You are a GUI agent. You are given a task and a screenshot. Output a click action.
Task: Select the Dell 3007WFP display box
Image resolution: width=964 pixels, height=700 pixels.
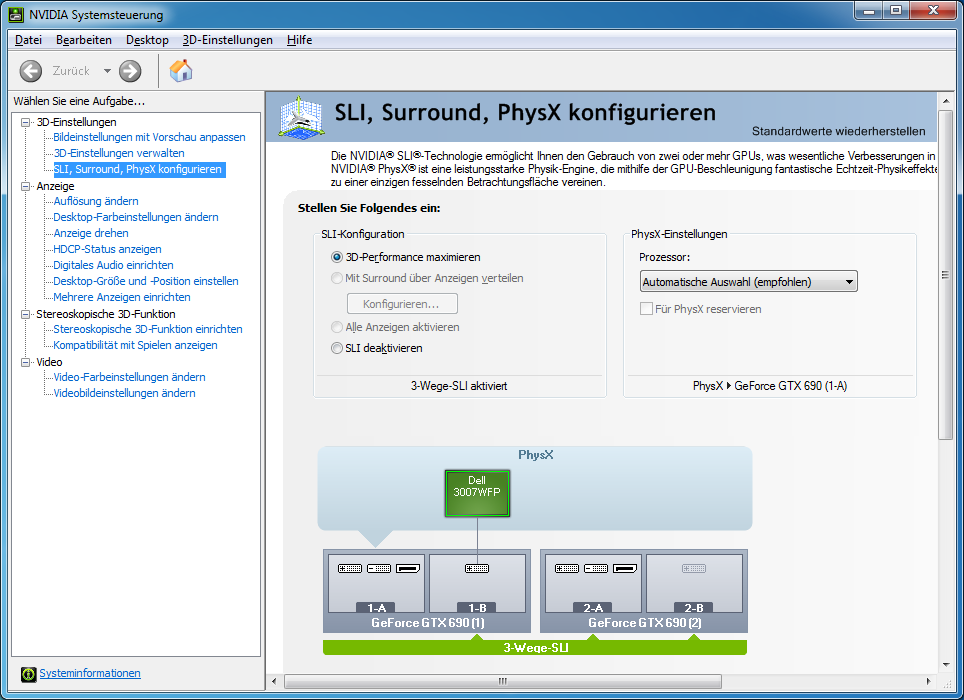[x=477, y=494]
